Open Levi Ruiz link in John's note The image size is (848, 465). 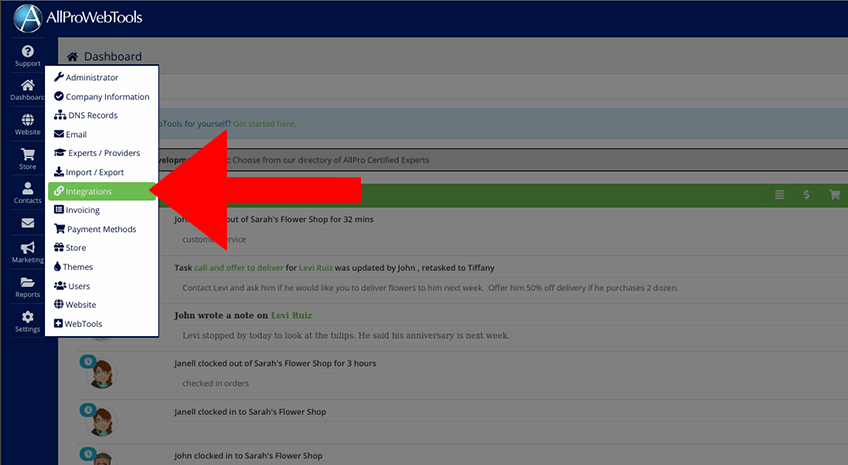292,315
